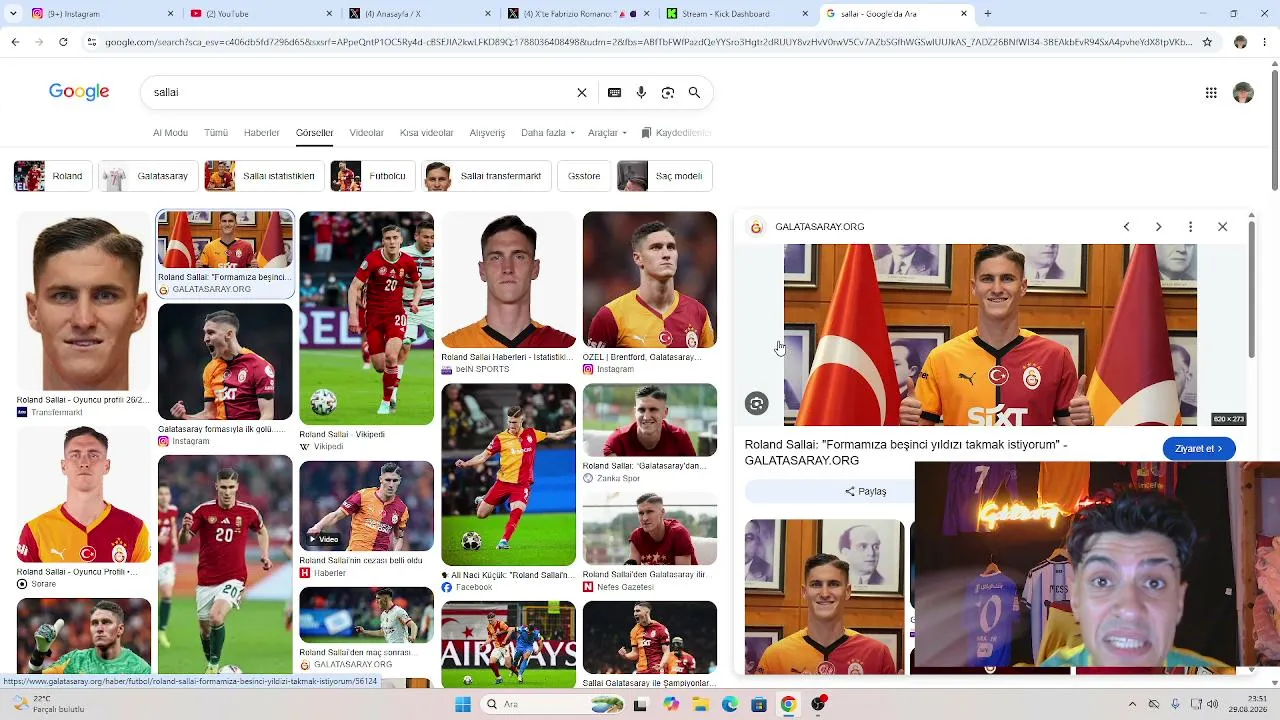Open a new browser tab
This screenshot has width=1280, height=720.
(x=988, y=14)
